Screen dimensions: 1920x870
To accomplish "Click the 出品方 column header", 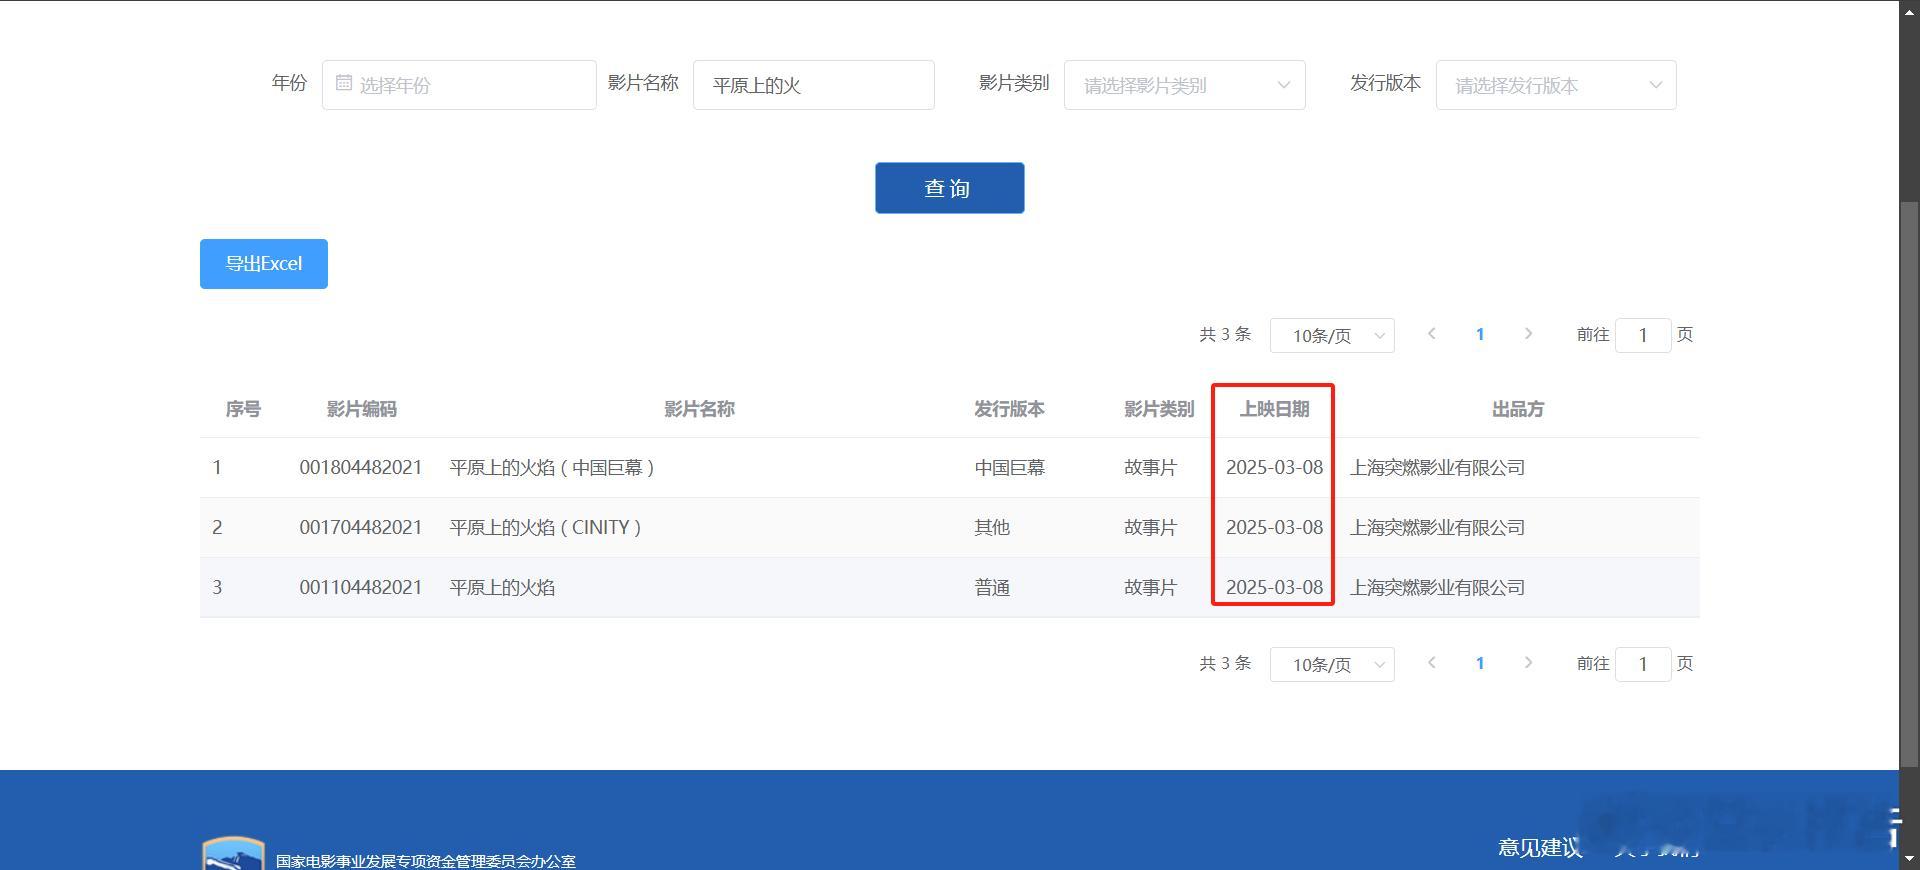I will pos(1518,409).
